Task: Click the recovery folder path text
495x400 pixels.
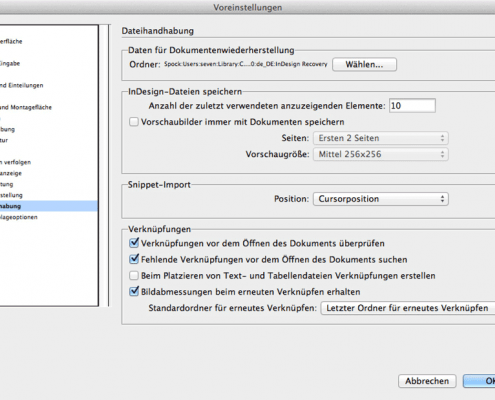Action: [246, 64]
